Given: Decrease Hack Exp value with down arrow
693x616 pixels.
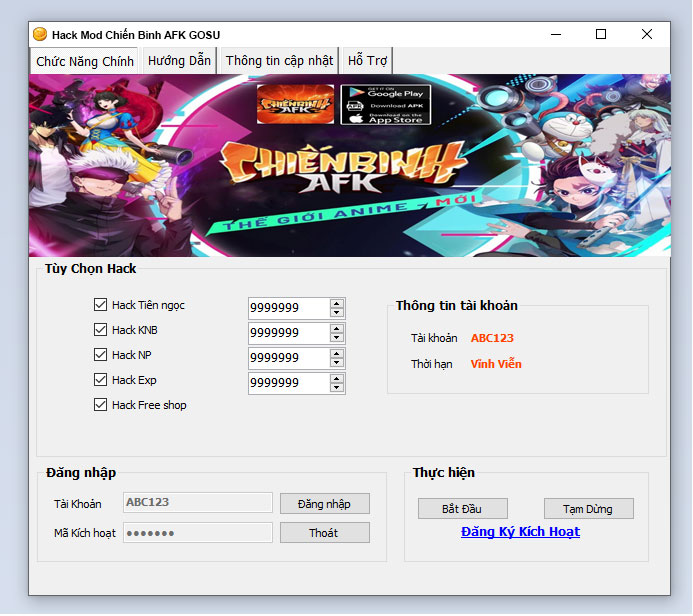Looking at the screenshot, I should click(x=337, y=388).
